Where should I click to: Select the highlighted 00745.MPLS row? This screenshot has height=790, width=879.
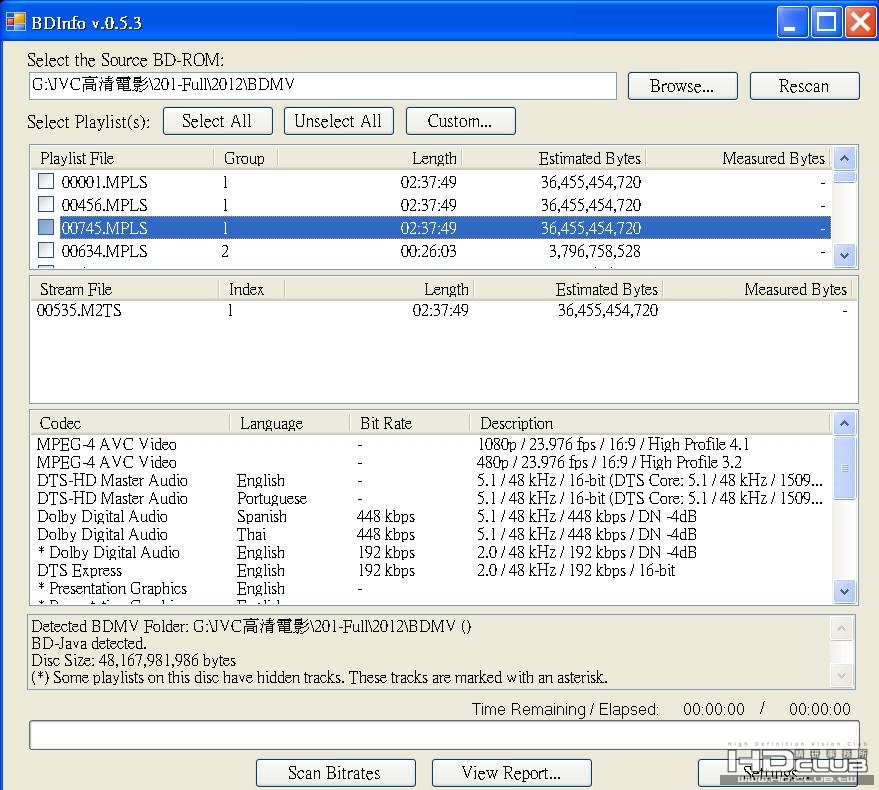(431, 228)
